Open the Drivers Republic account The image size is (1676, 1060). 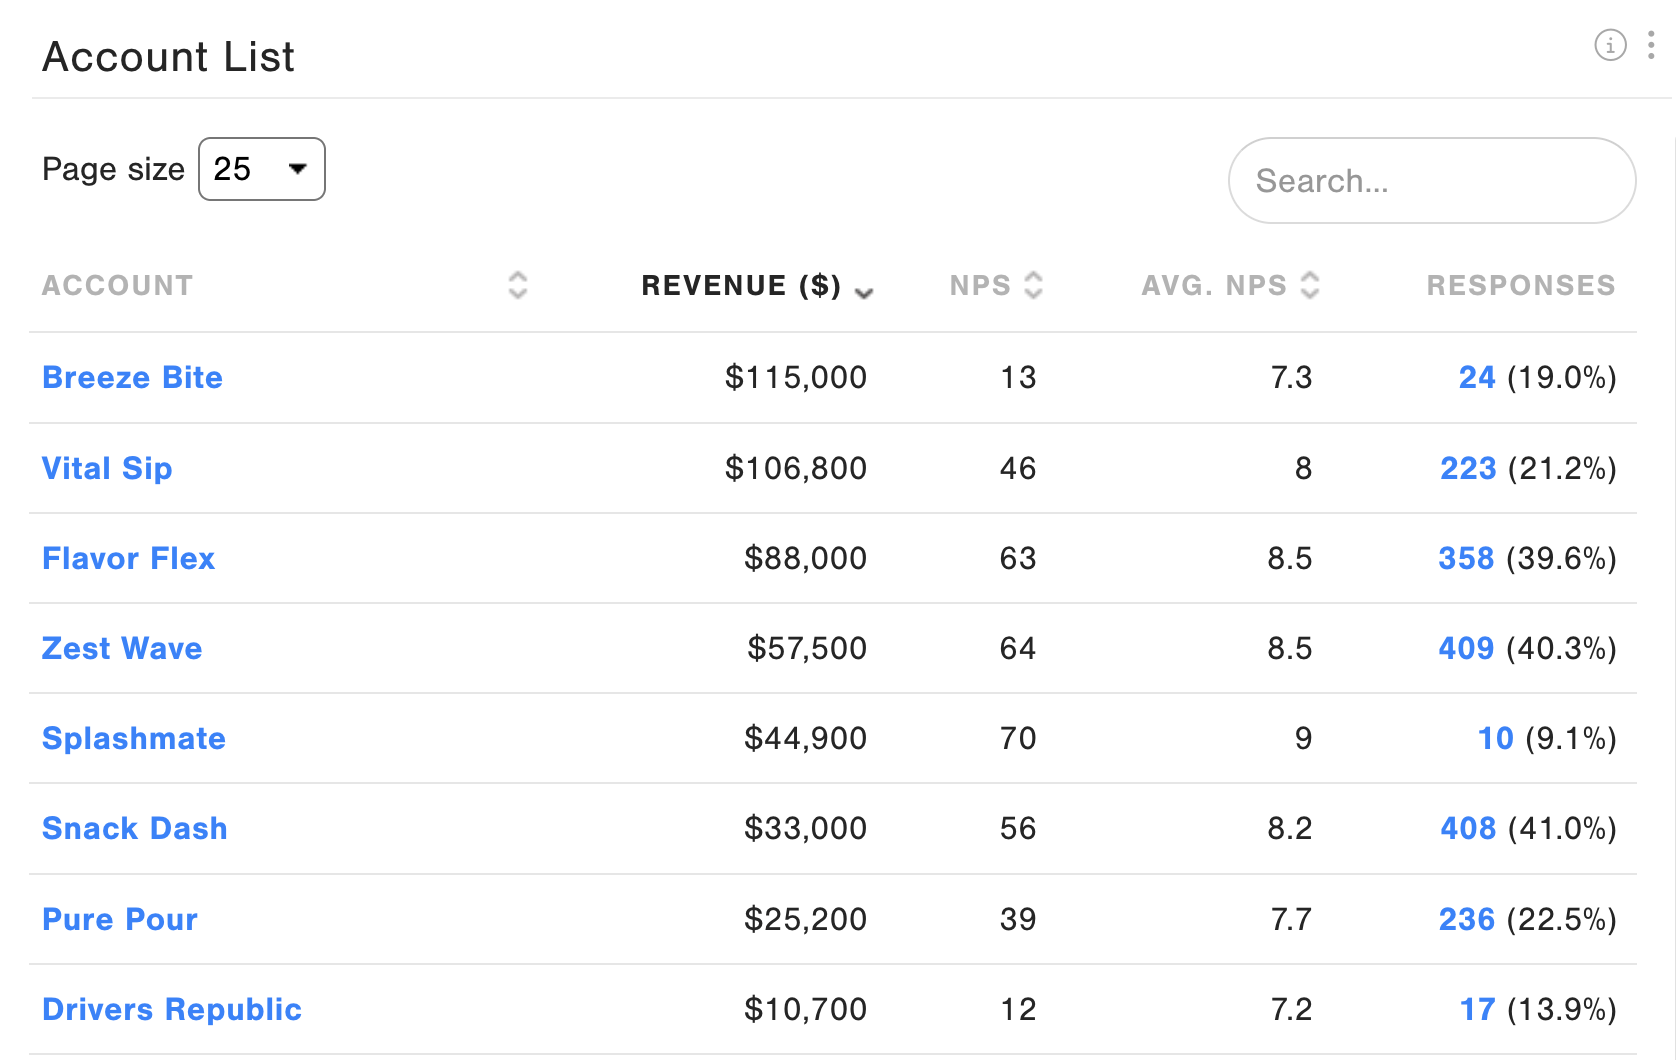click(172, 1009)
